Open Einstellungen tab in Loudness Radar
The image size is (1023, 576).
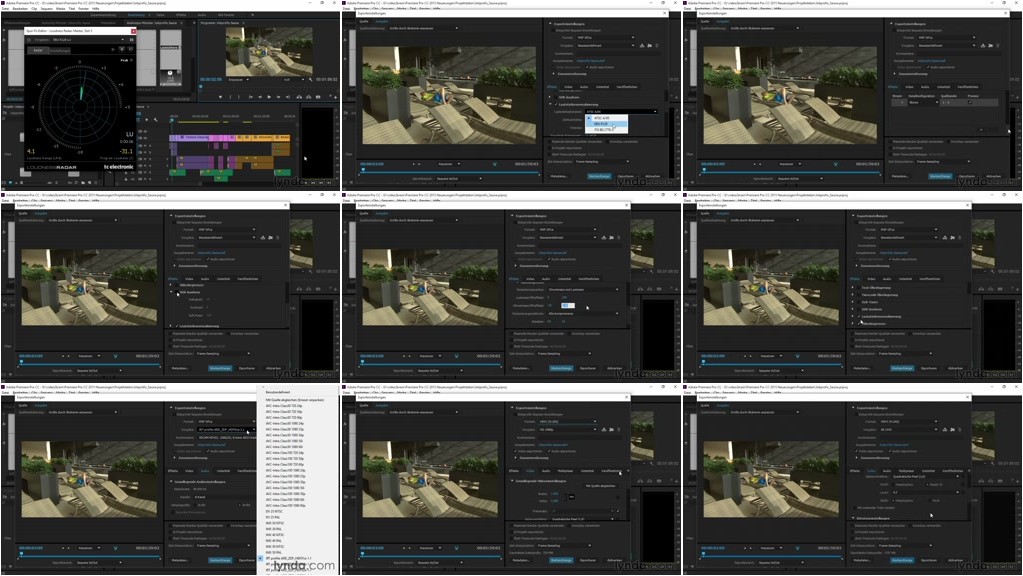pos(60,50)
